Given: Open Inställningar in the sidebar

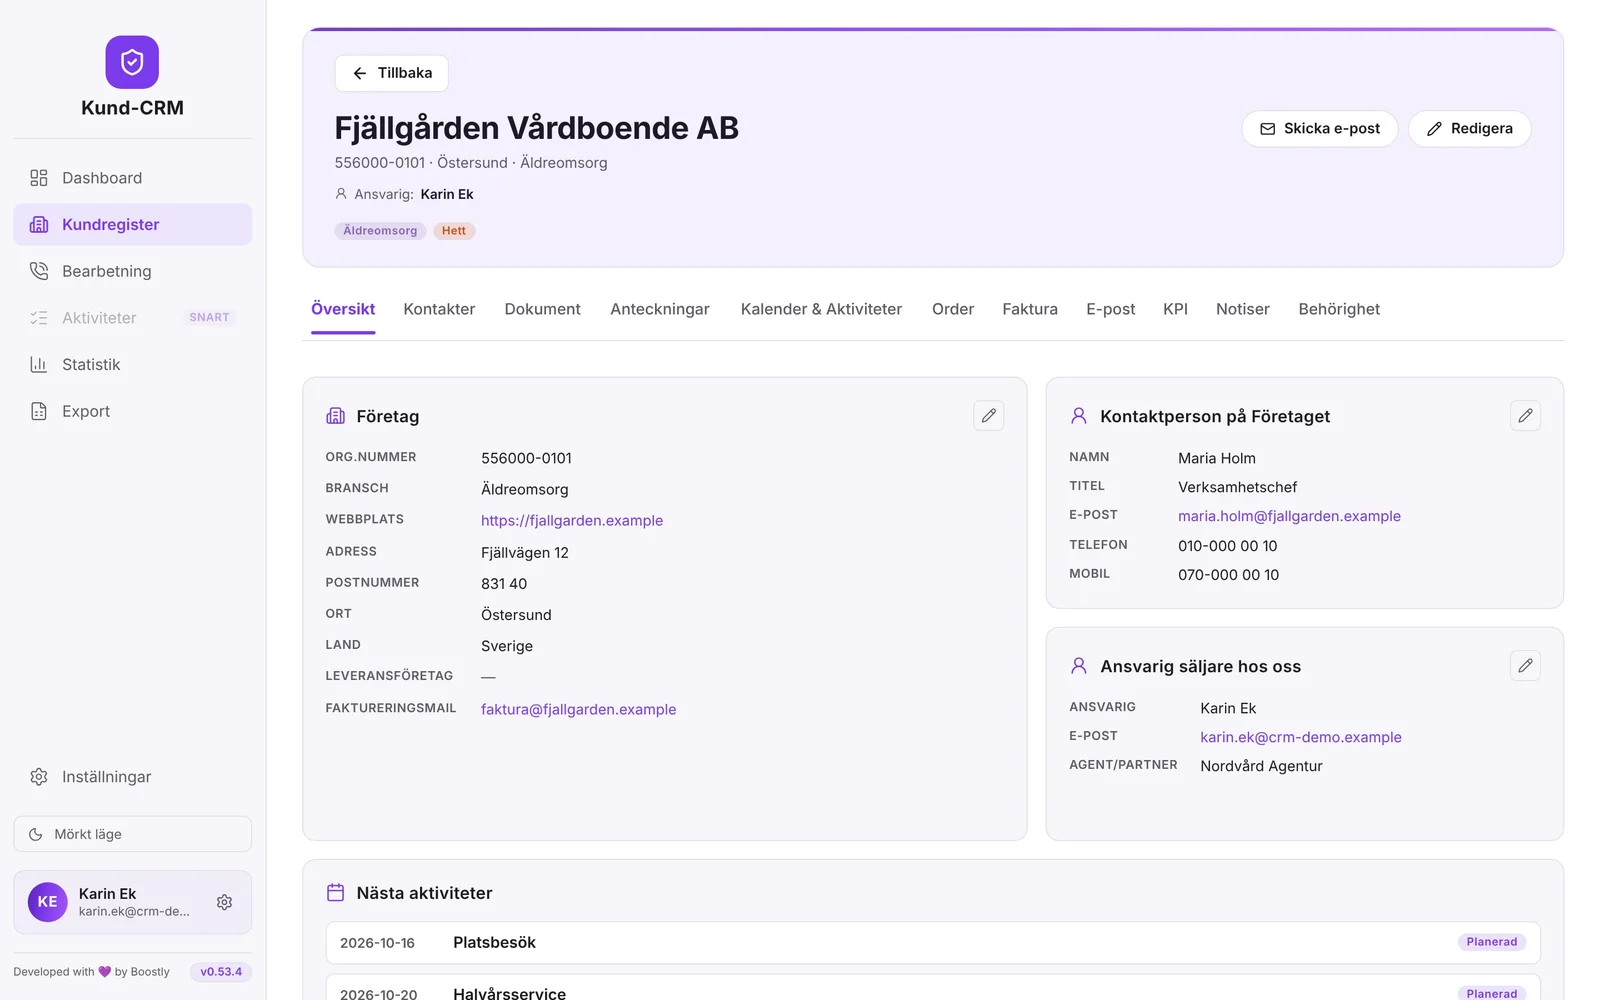Looking at the screenshot, I should click(132, 777).
